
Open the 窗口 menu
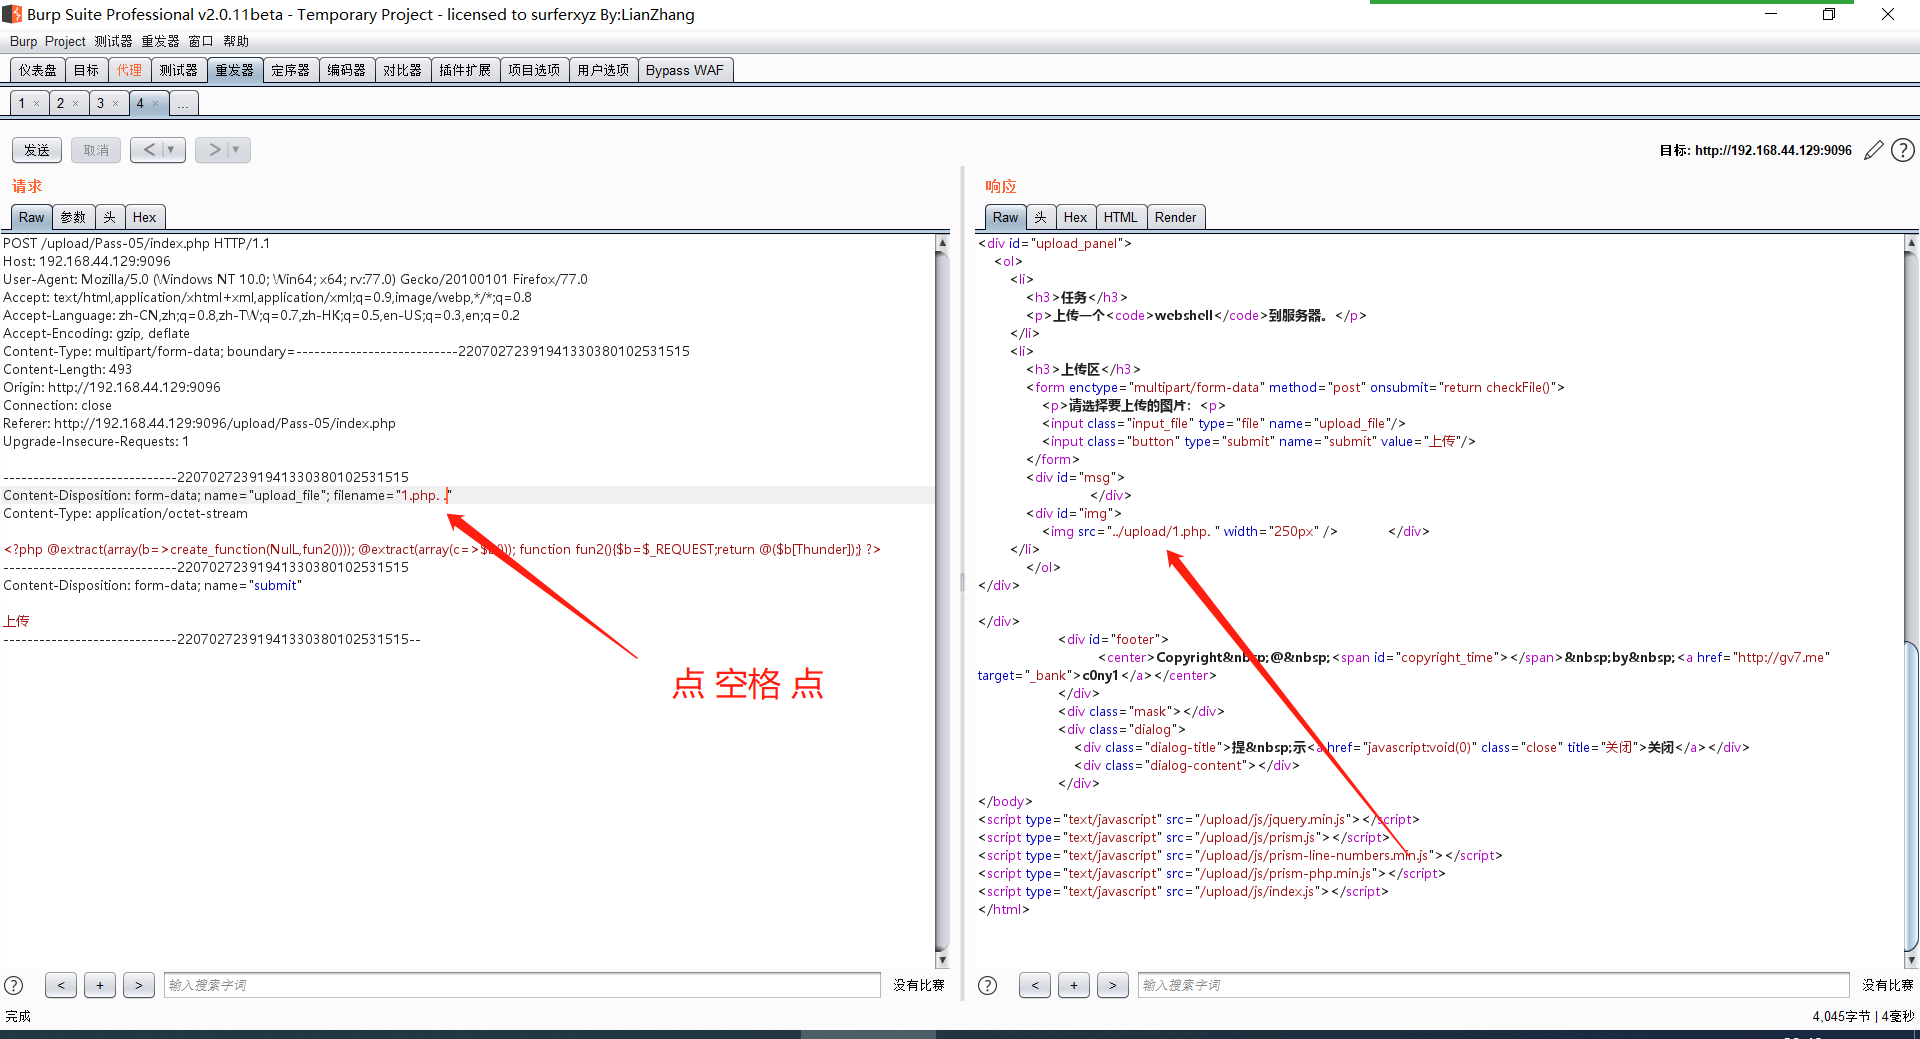(201, 41)
